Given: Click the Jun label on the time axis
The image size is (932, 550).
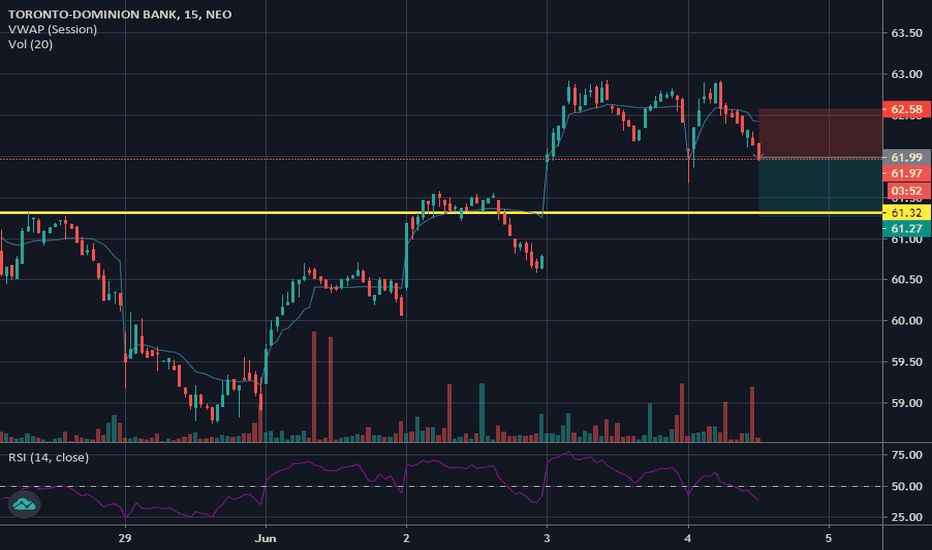Looking at the screenshot, I should 265,539.
